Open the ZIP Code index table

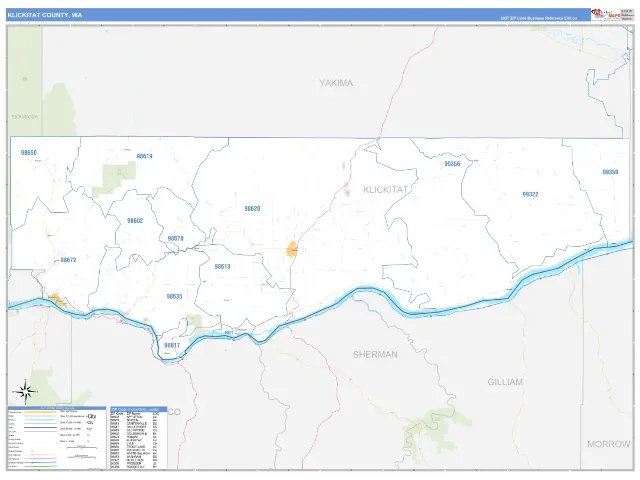tap(138, 438)
